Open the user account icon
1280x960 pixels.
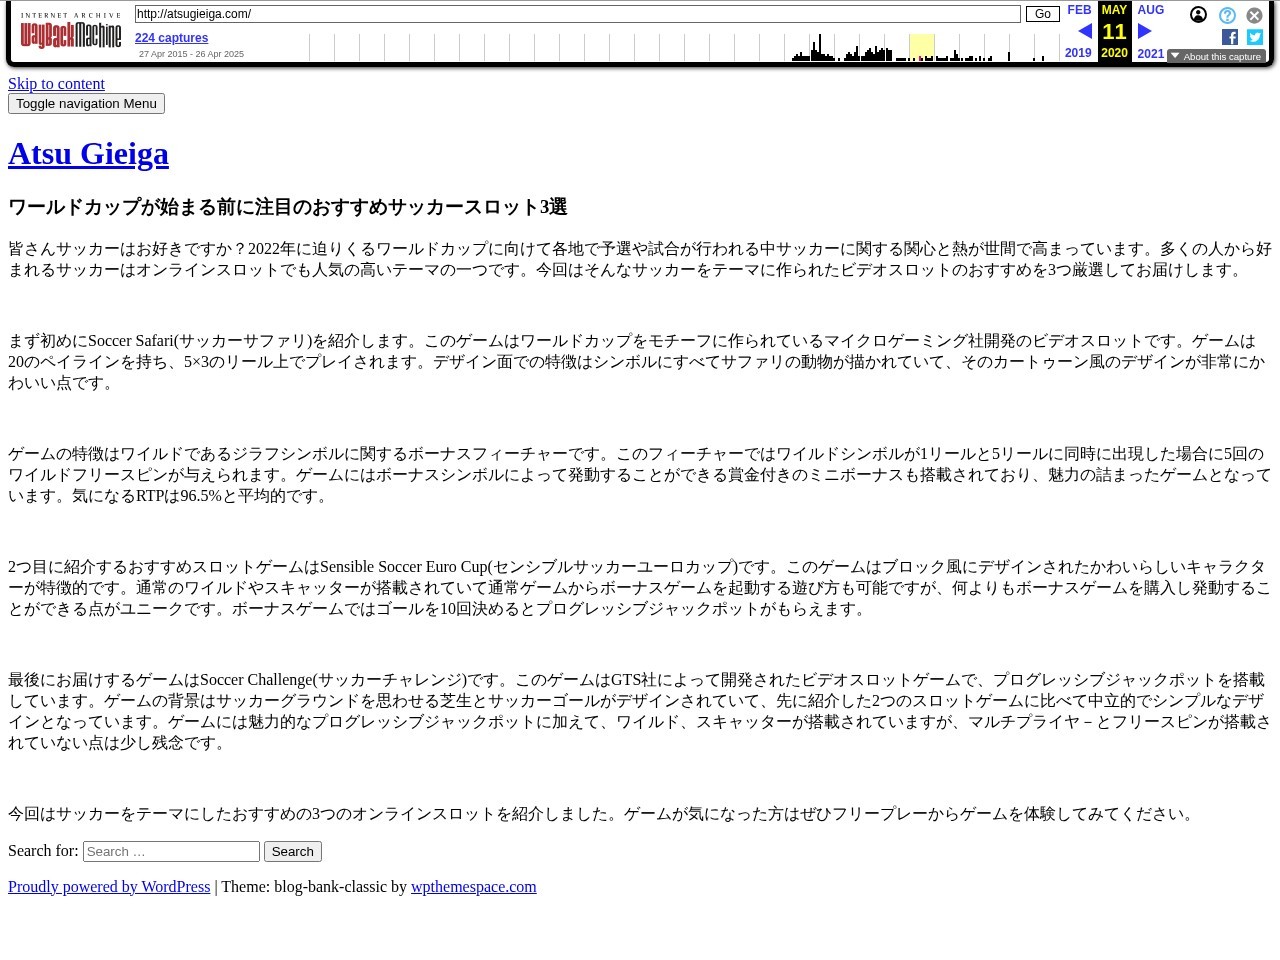pos(1198,15)
